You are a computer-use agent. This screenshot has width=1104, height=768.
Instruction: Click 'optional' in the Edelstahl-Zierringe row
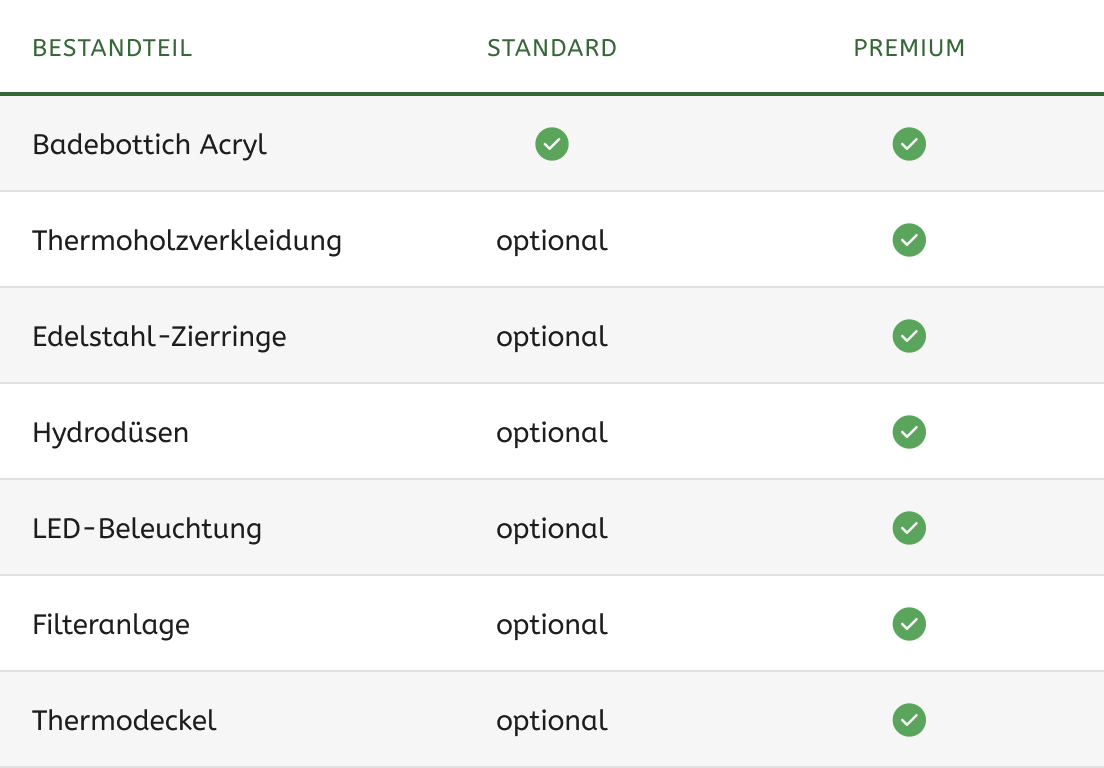552,337
